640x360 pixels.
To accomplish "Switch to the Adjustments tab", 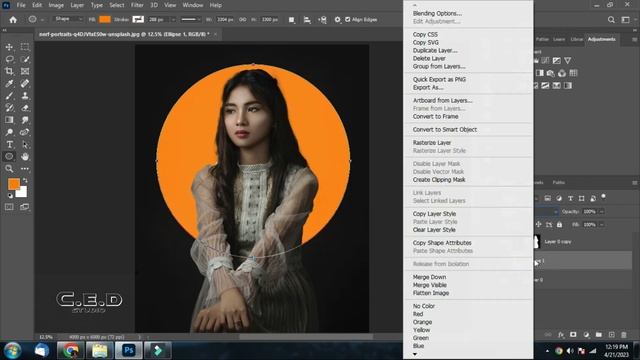I will pos(601,39).
